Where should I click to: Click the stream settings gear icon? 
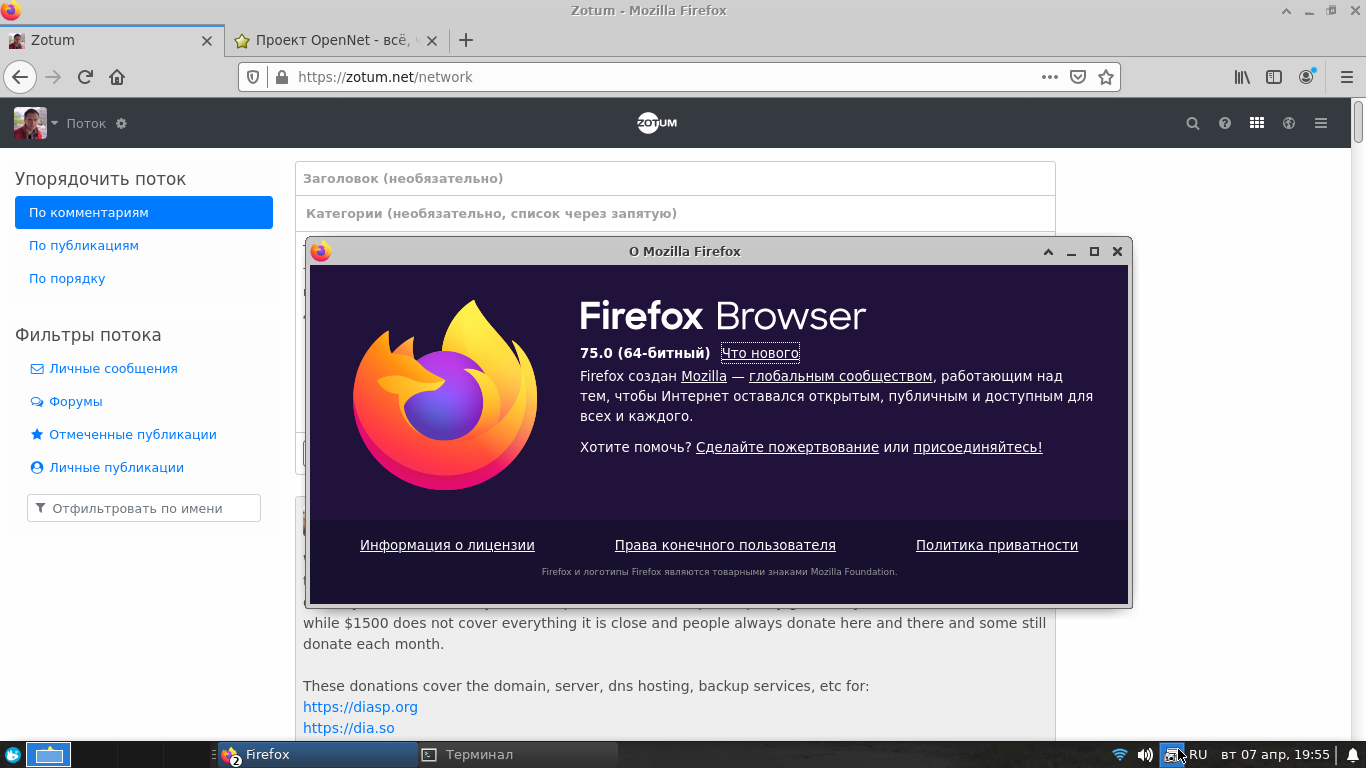pos(122,124)
